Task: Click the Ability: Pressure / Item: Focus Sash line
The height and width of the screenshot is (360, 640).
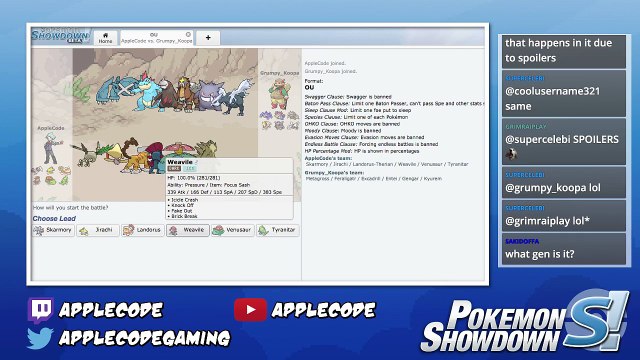Action: (208, 185)
